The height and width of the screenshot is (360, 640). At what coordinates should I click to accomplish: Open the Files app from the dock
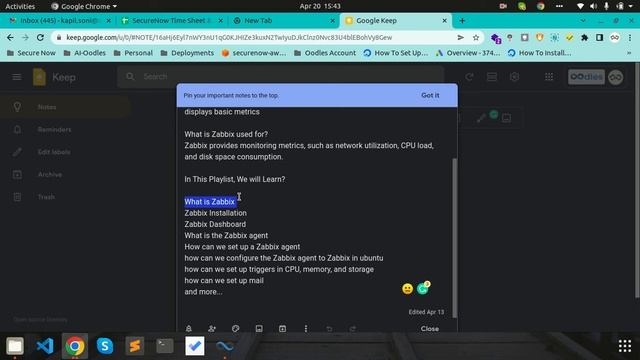coord(15,346)
